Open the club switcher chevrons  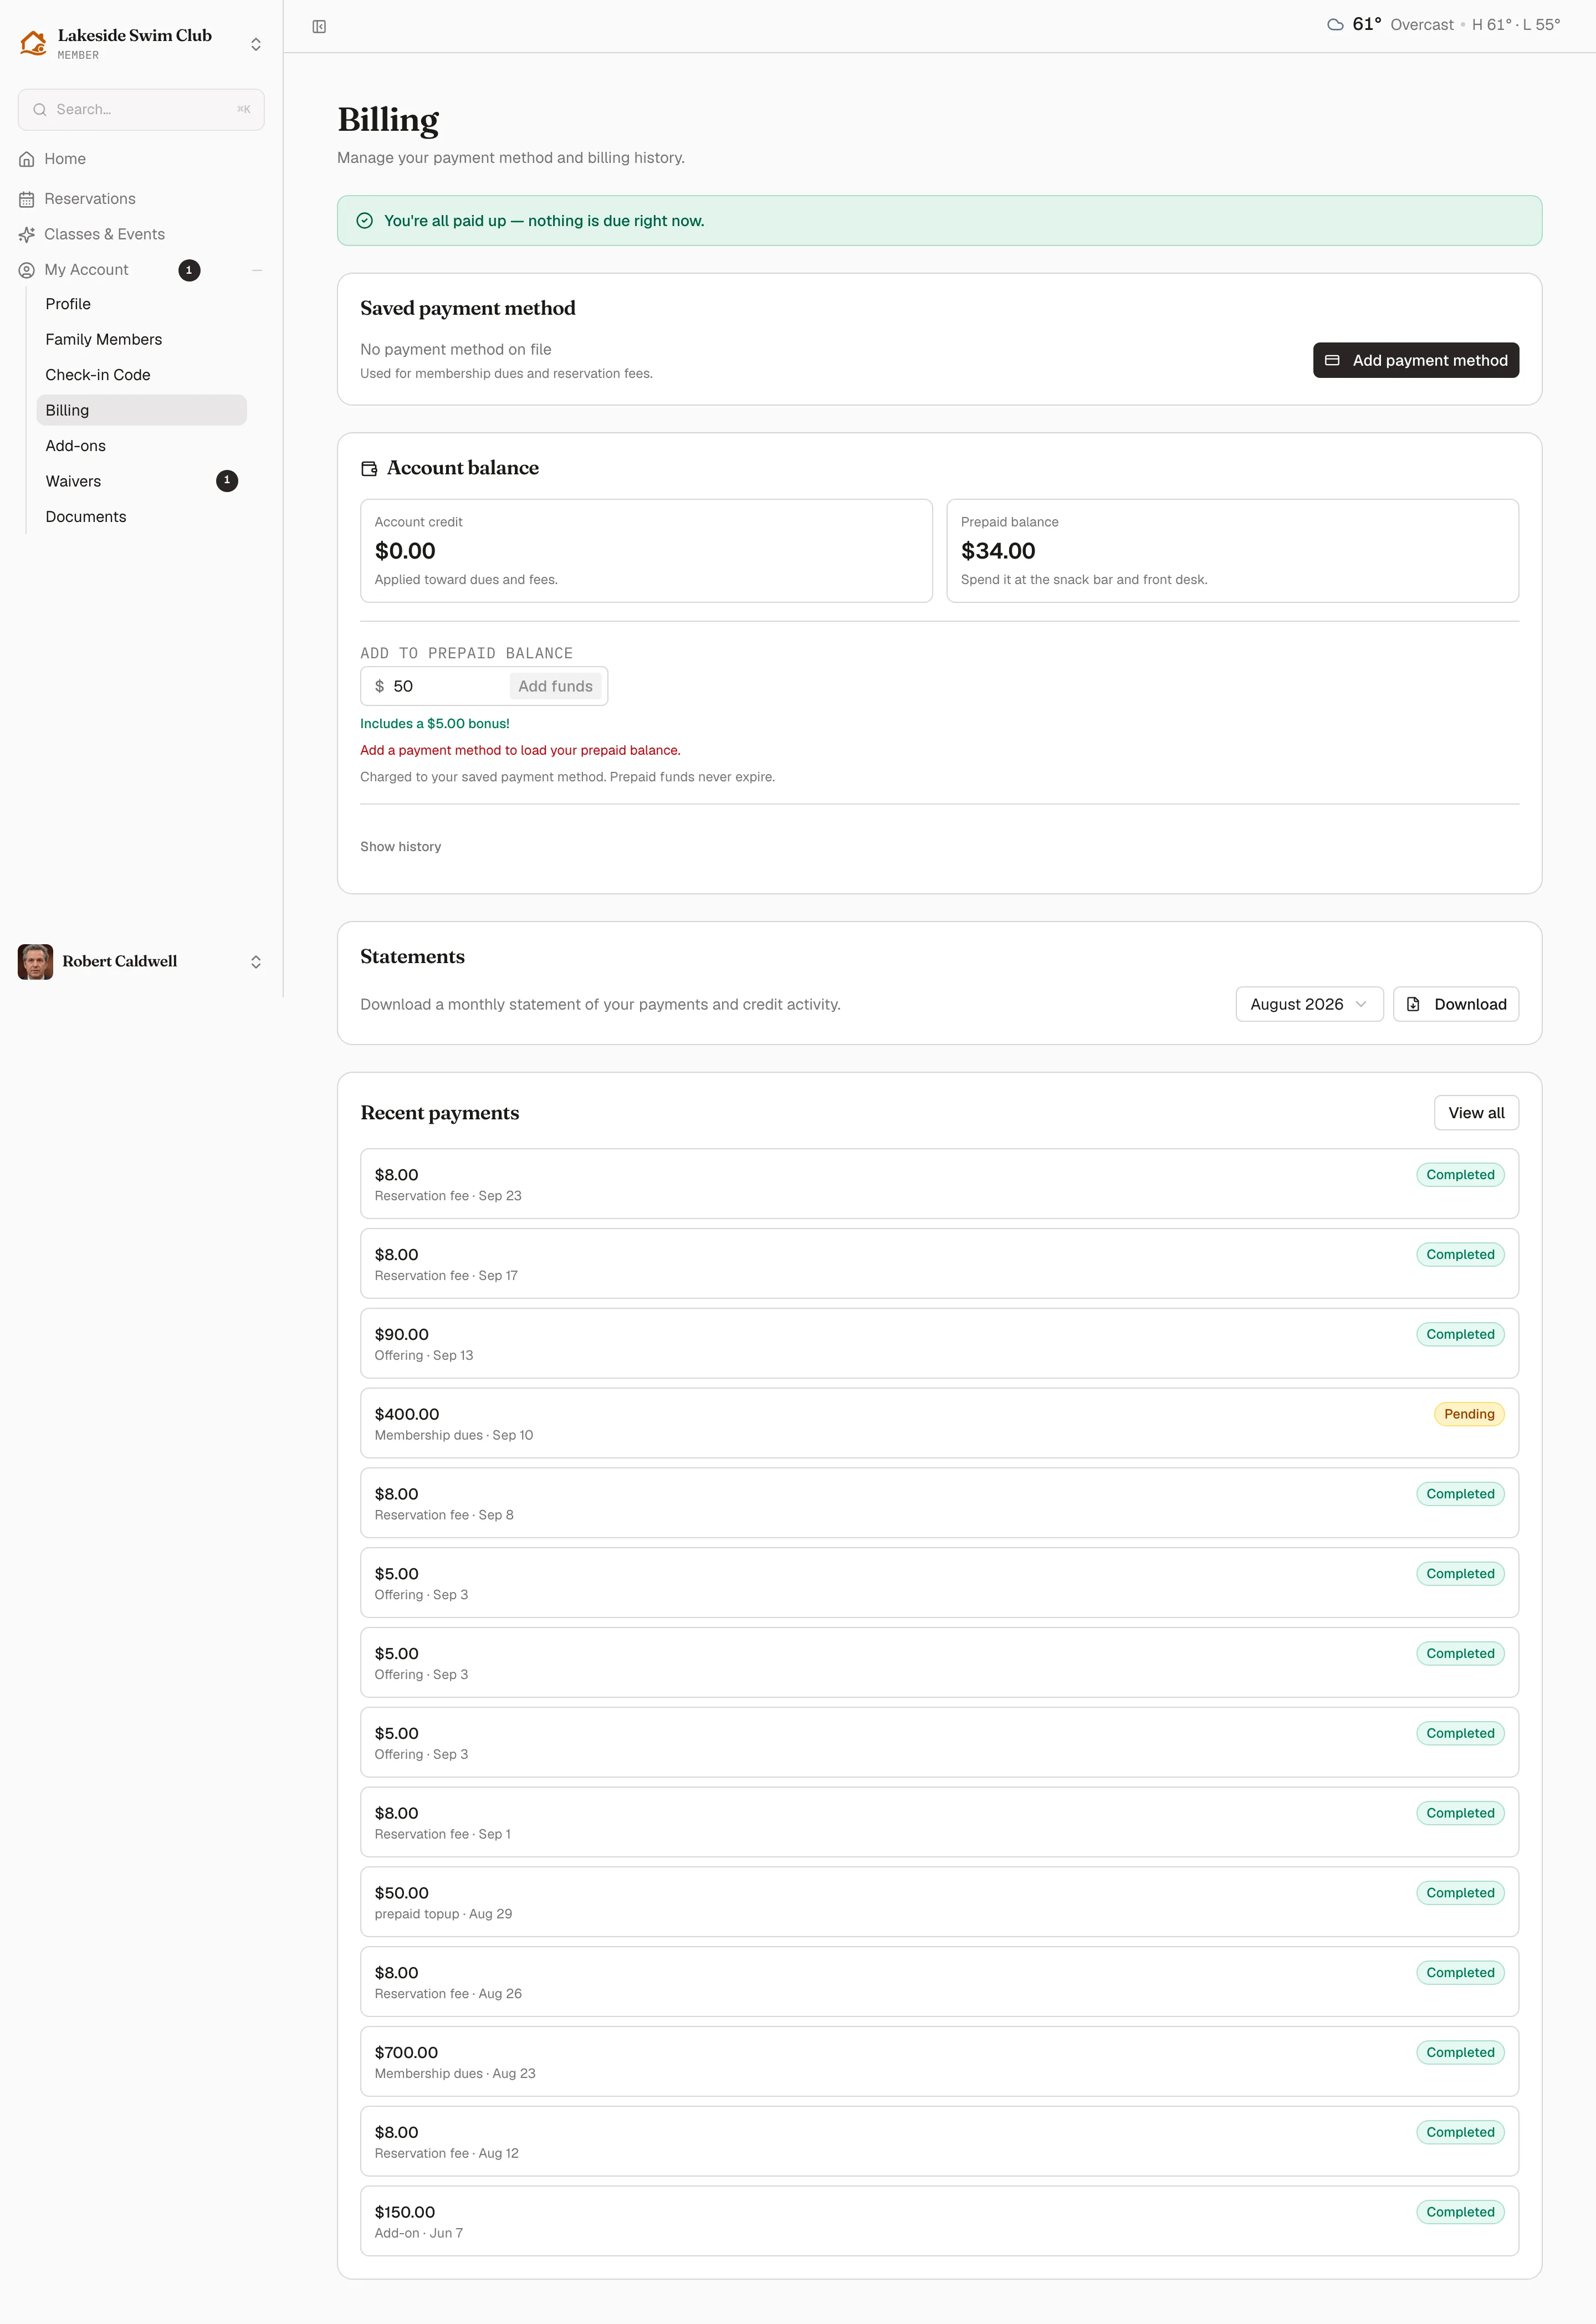(x=256, y=44)
